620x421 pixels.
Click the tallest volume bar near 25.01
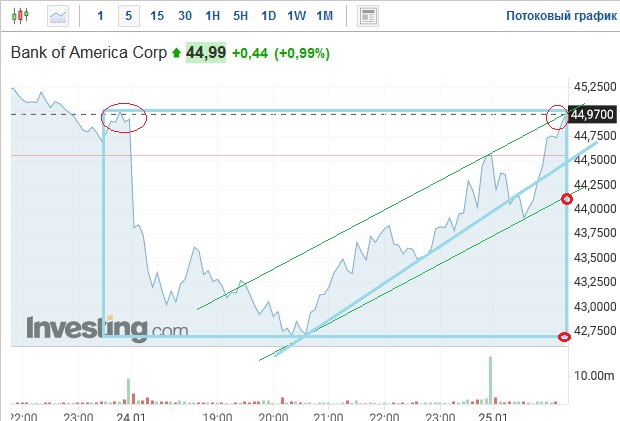pyautogui.click(x=491, y=380)
